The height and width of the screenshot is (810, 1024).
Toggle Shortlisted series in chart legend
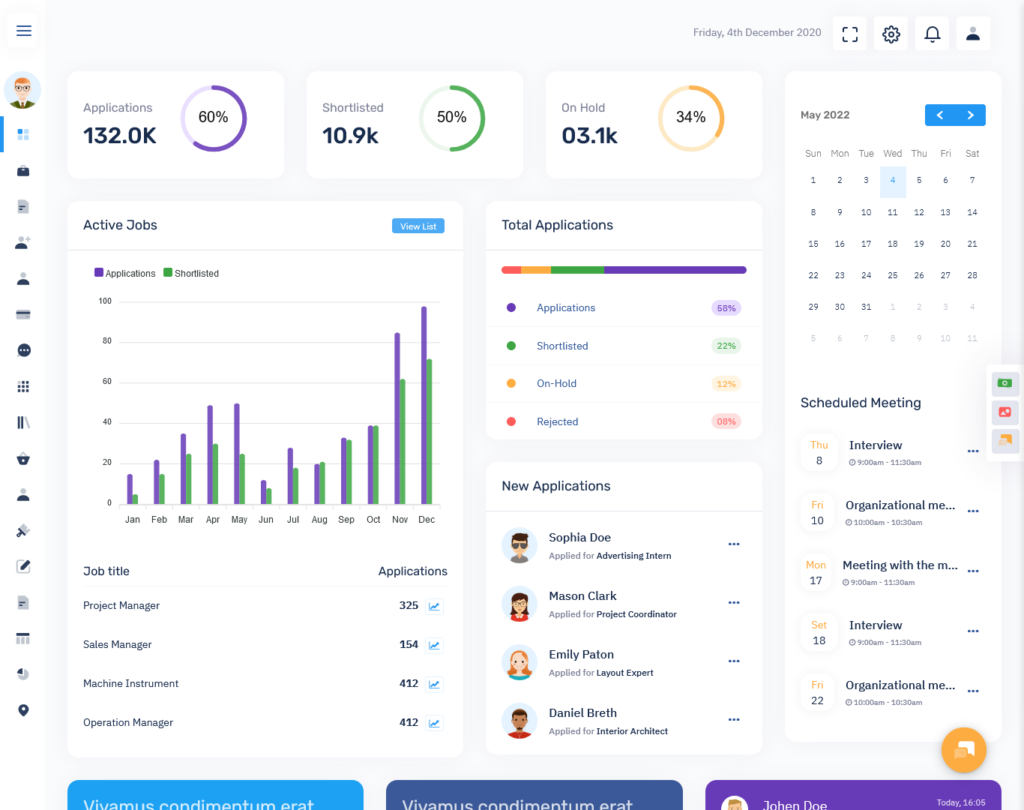point(191,273)
